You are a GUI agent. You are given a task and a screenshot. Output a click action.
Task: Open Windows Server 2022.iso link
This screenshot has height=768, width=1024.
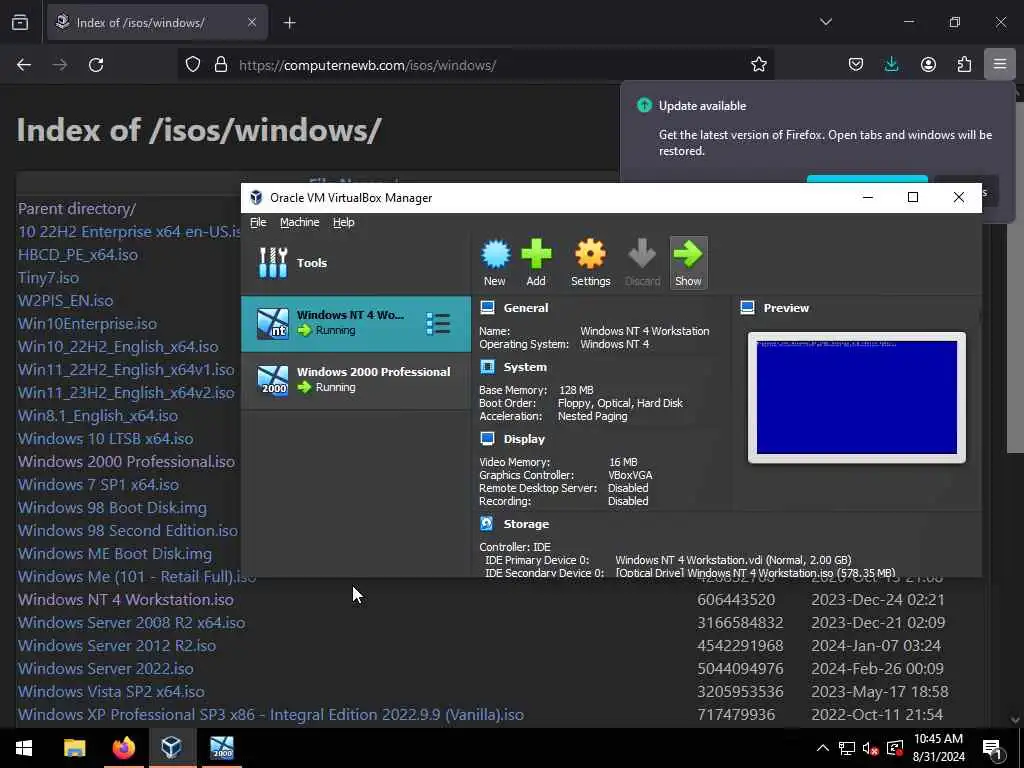point(106,669)
